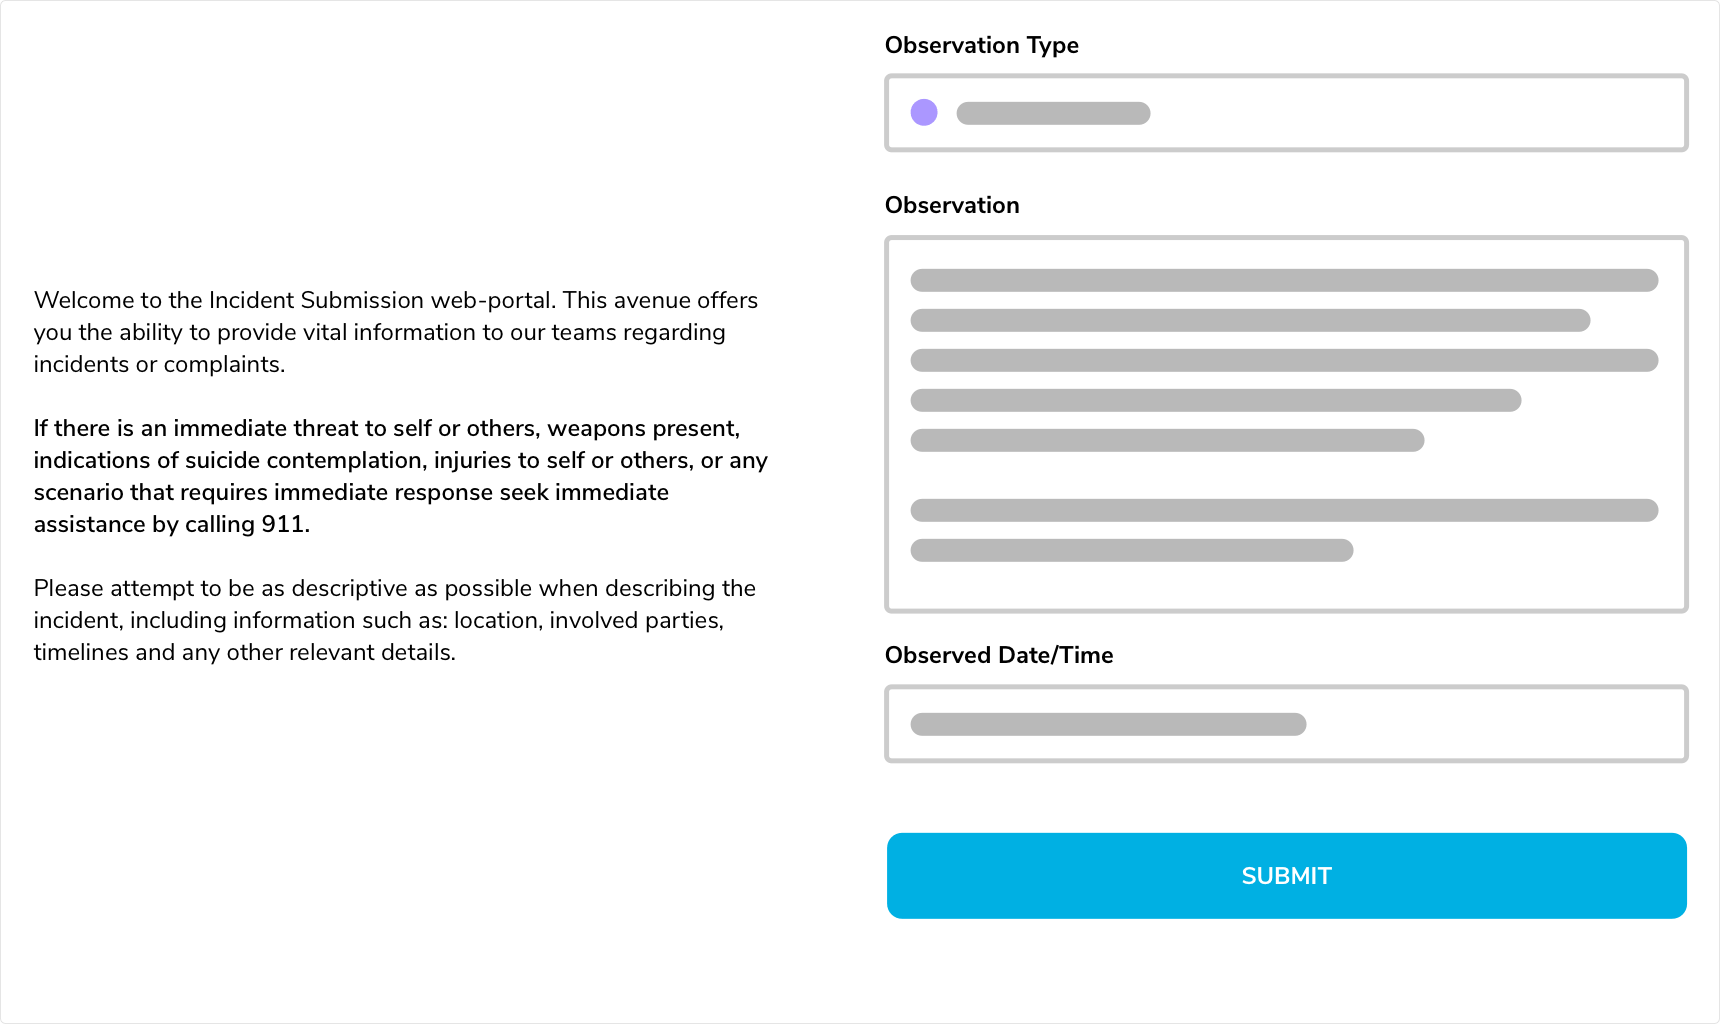The width and height of the screenshot is (1720, 1024).
Task: Click the "timelines and any other relevant details" text
Action: coord(244,652)
